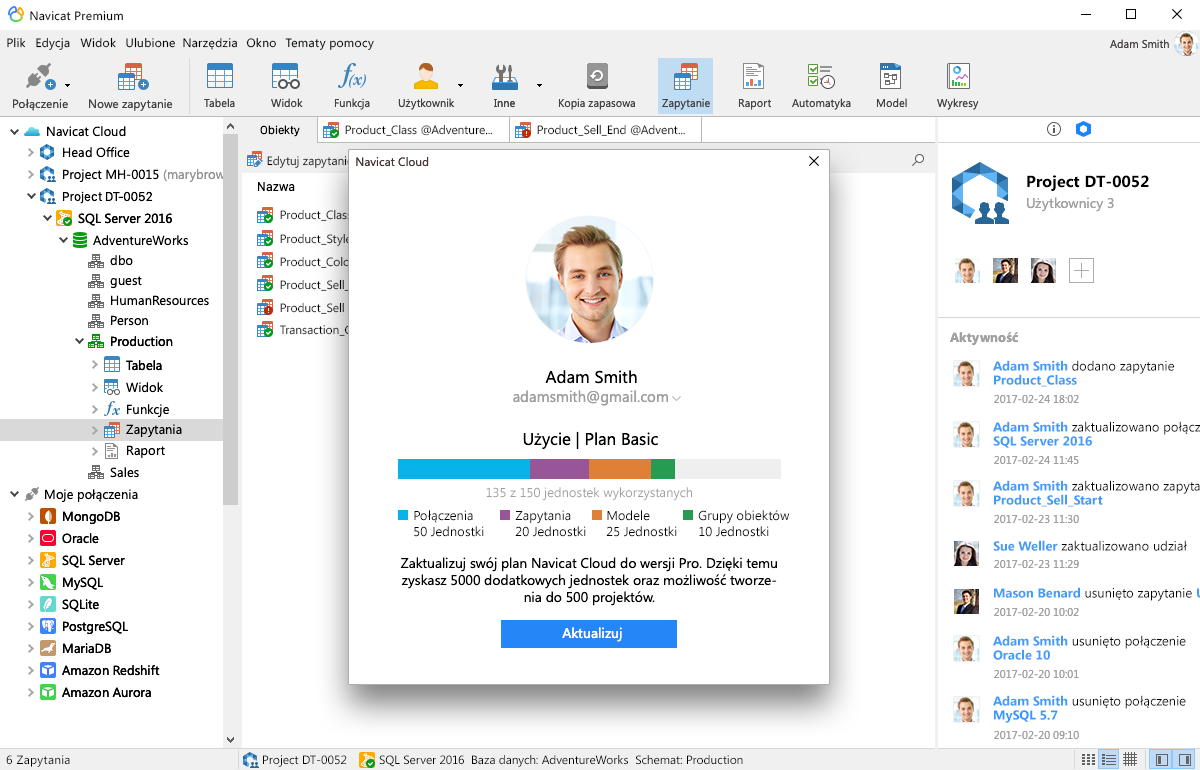Click the blue Połączenia usage bar segment

464,469
